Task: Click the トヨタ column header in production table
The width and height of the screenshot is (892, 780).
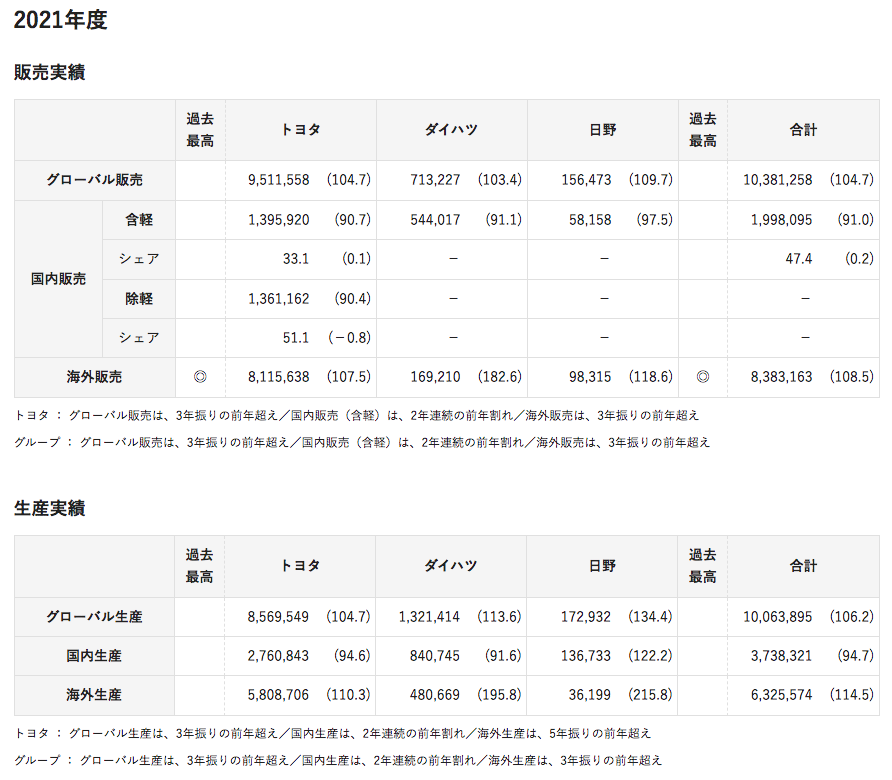Action: 300,566
